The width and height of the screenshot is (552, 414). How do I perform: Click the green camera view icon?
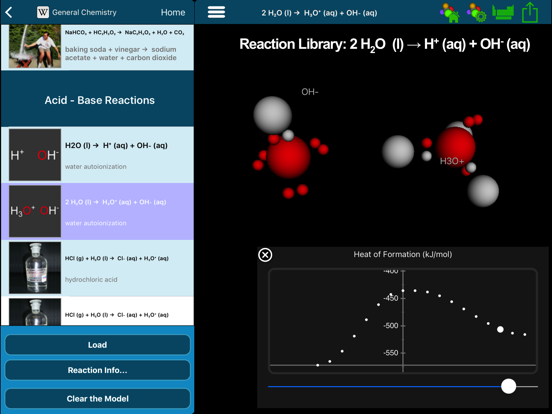(x=503, y=12)
